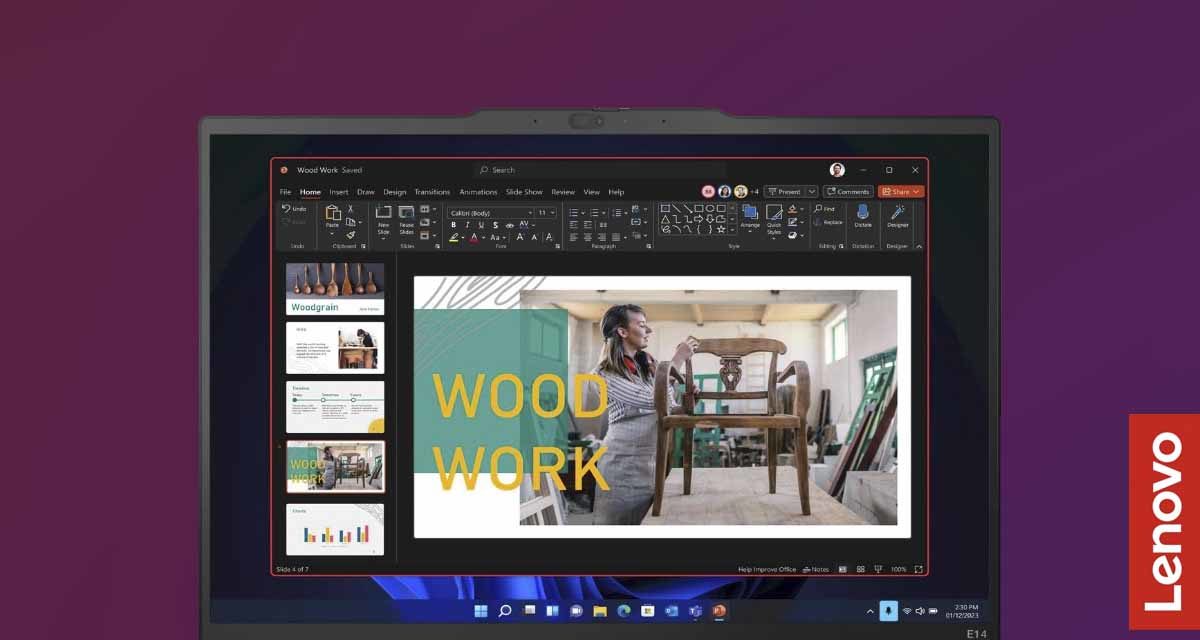Click the Share button
This screenshot has height=640, width=1200.
[900, 192]
